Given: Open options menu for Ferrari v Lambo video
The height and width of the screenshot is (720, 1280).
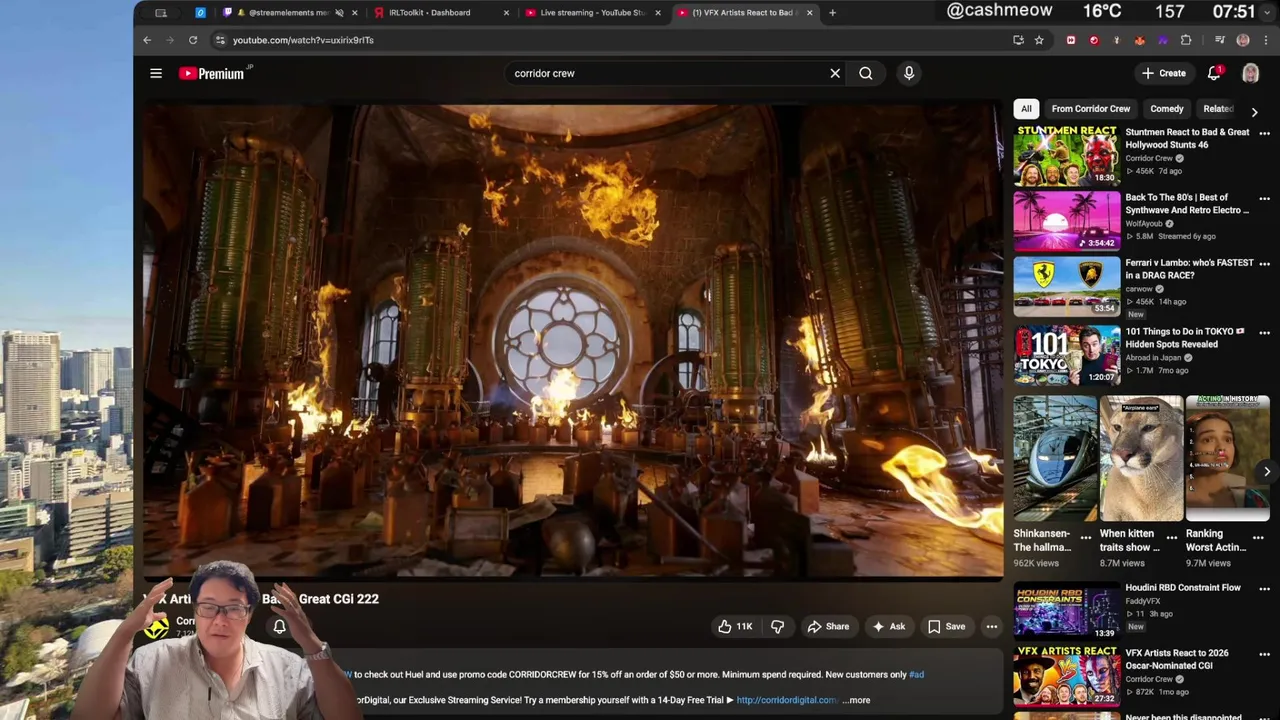Looking at the screenshot, I should point(1265,263).
